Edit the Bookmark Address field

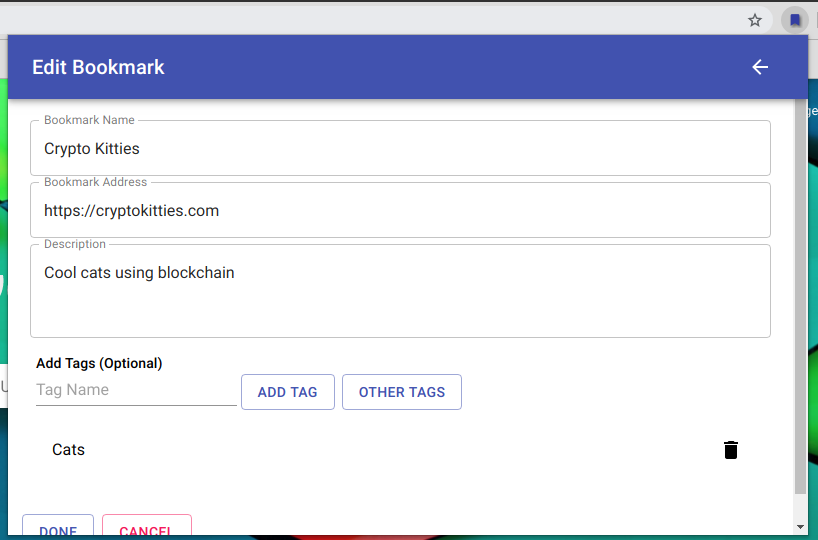(400, 210)
